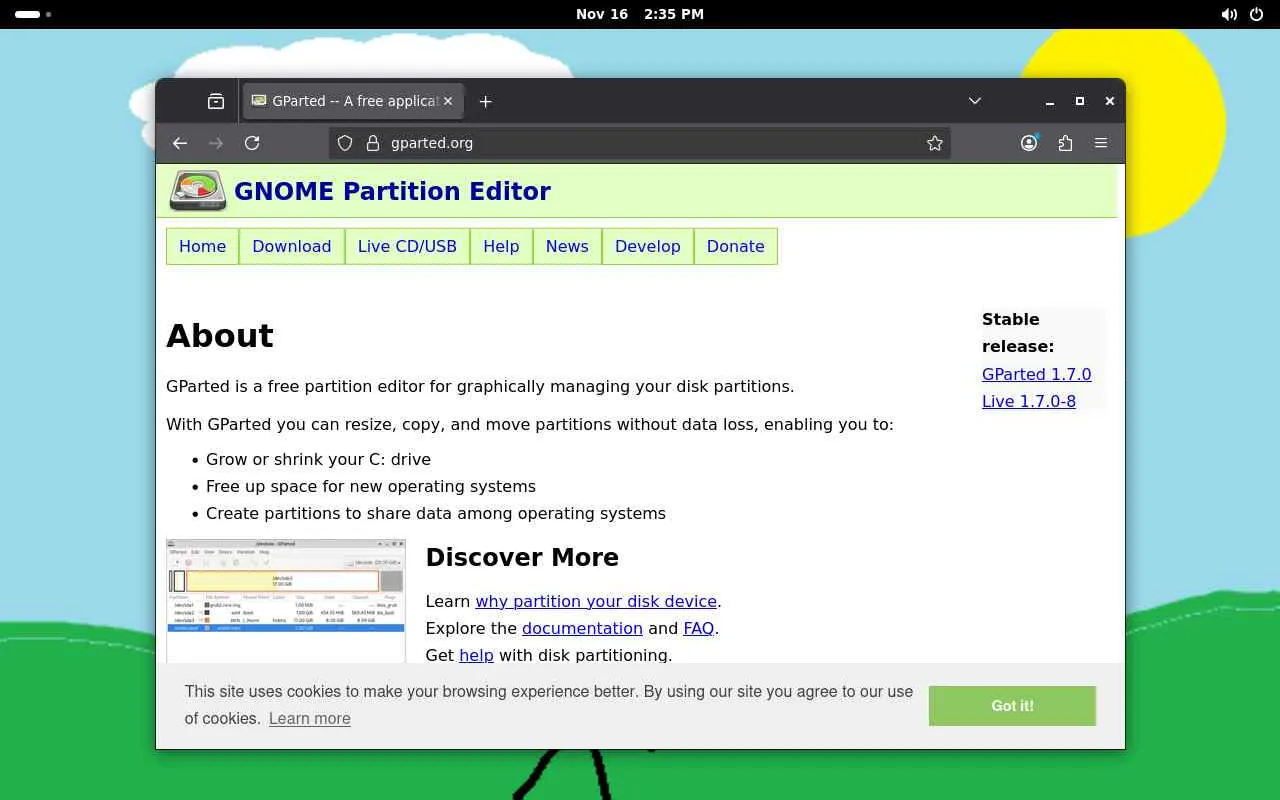This screenshot has width=1280, height=800.
Task: Open the Firefox hamburger application menu
Action: tap(1101, 143)
